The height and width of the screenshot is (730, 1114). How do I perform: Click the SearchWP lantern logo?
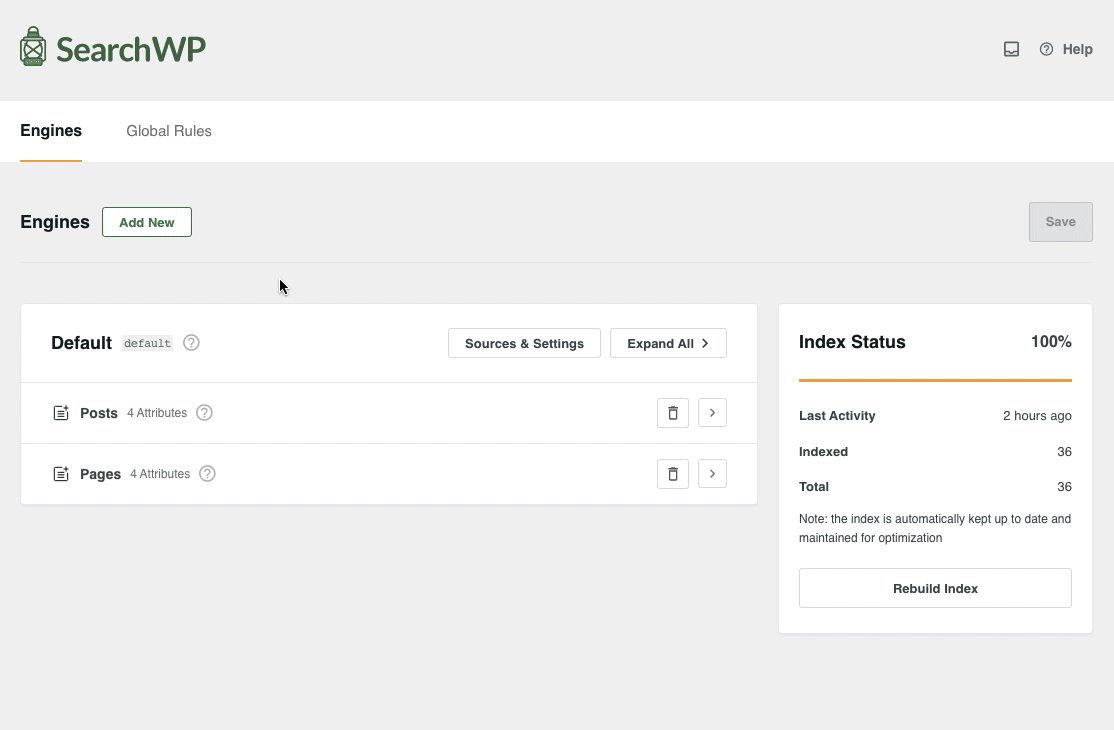31,46
